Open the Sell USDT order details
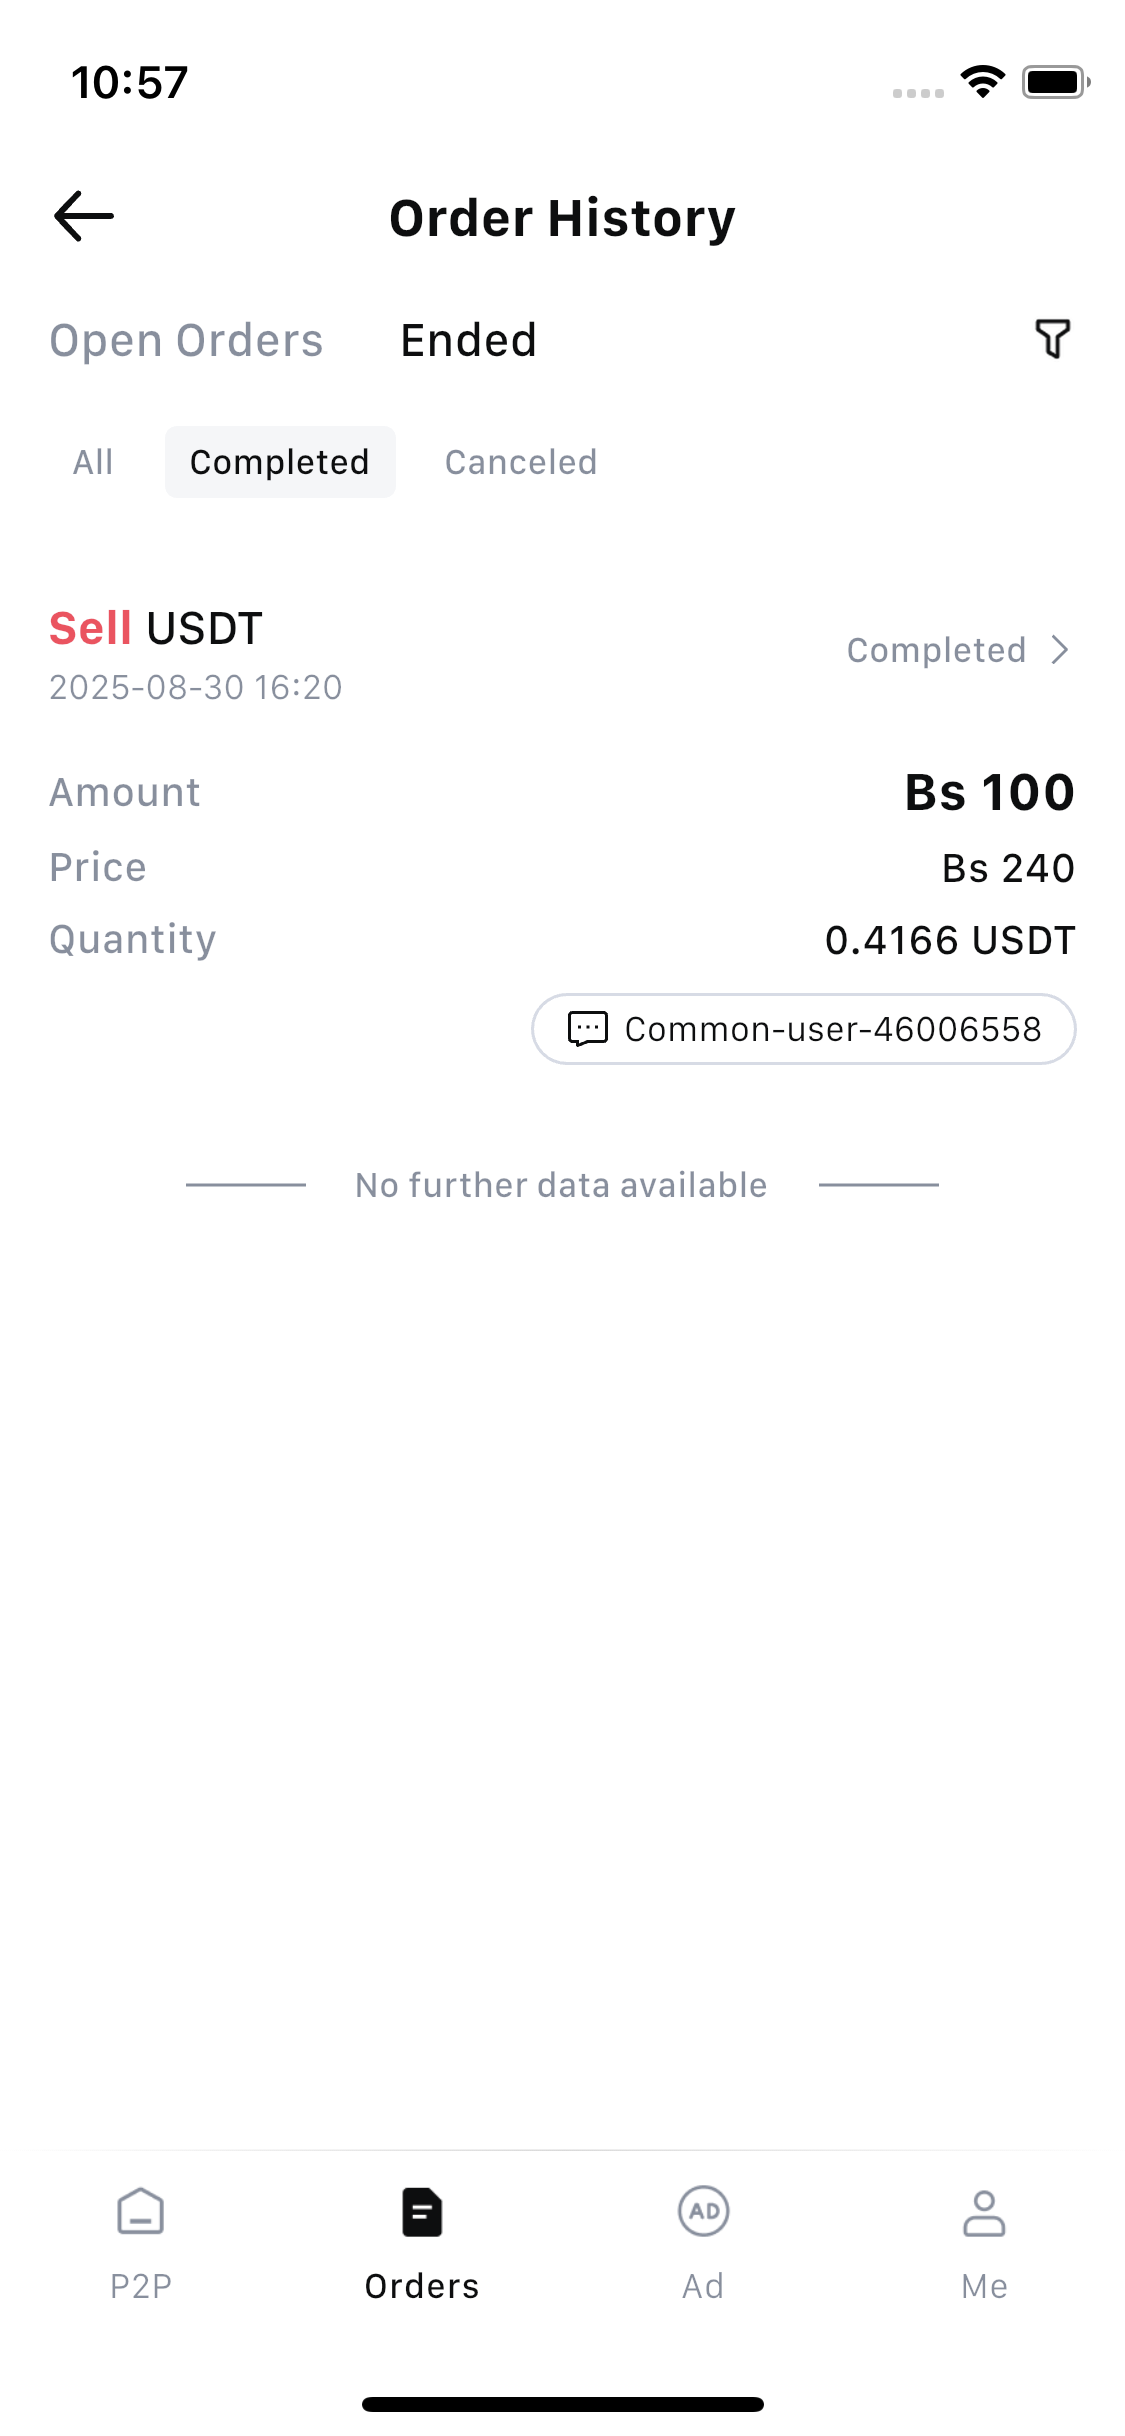This screenshot has width=1125, height=2436. (156, 629)
